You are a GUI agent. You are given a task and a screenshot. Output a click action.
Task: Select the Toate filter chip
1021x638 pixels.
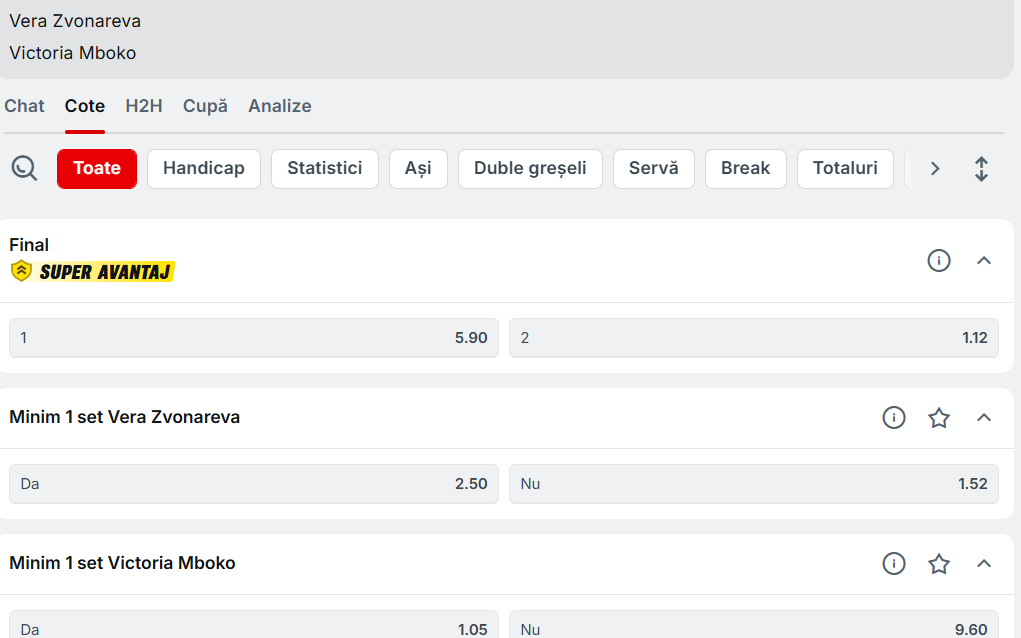click(97, 168)
